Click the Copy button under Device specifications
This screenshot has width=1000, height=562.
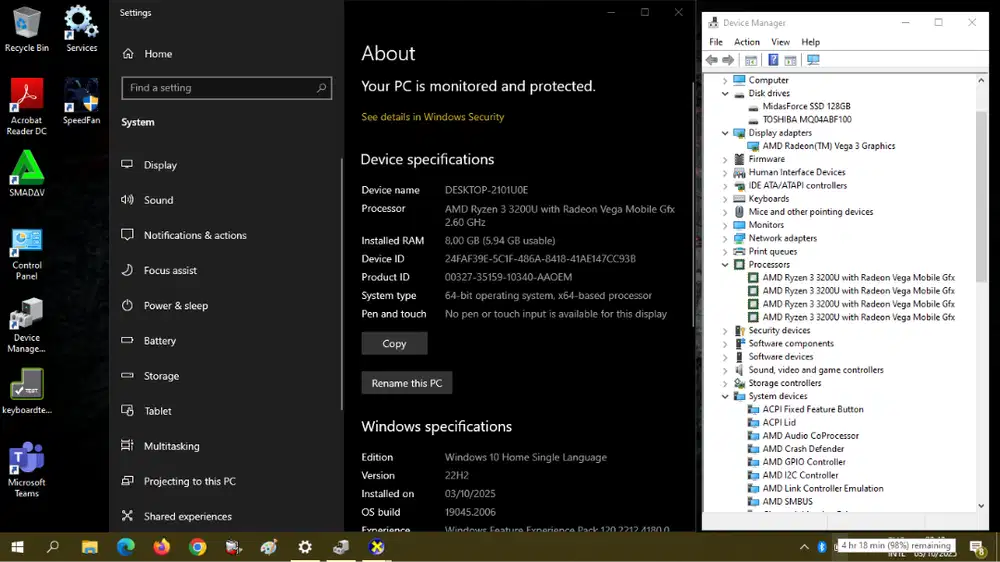coord(394,343)
